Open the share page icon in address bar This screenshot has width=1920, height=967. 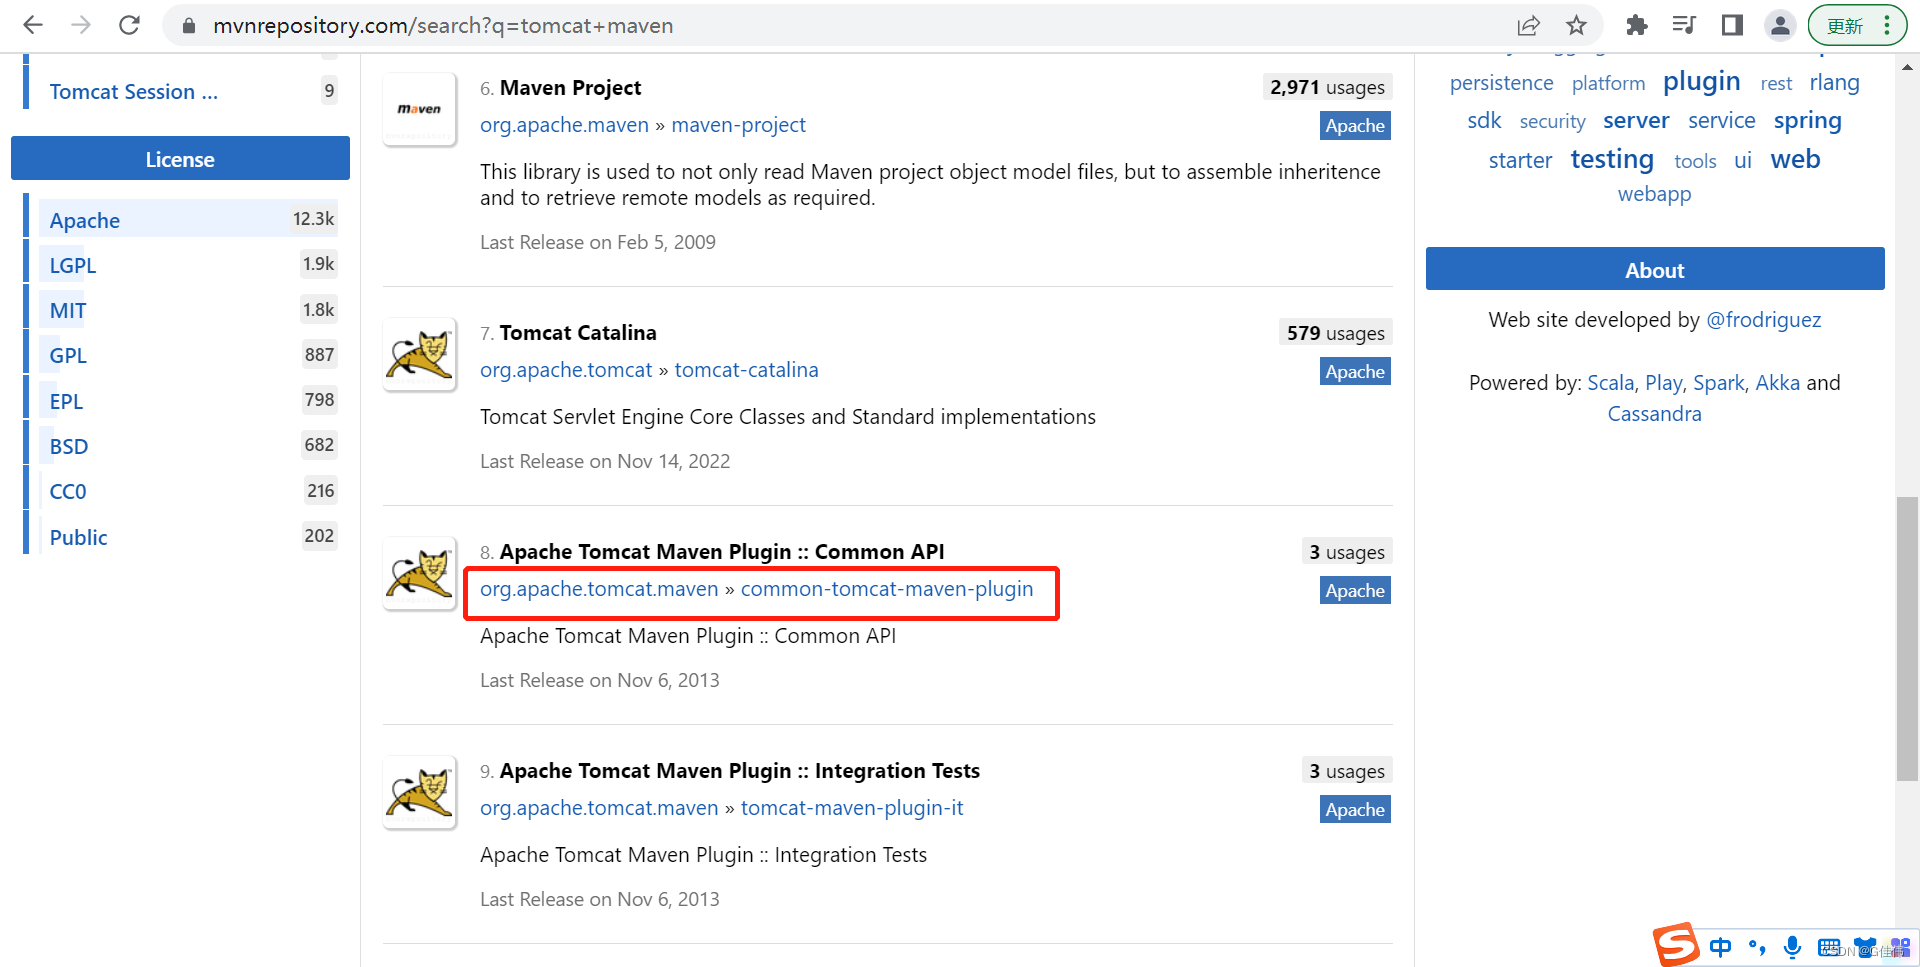(1528, 25)
